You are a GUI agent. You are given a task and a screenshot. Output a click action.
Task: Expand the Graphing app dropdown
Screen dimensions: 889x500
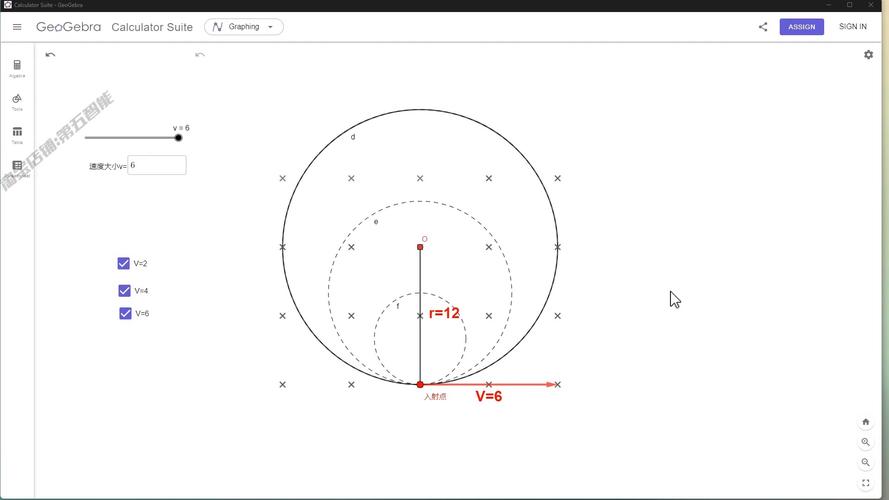[244, 27]
